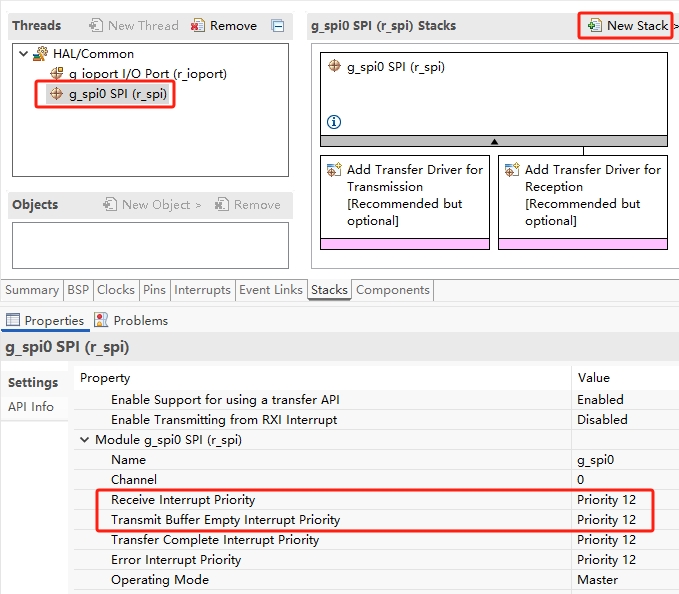Select the Settings side tab
The width and height of the screenshot is (679, 594).
tap(33, 383)
